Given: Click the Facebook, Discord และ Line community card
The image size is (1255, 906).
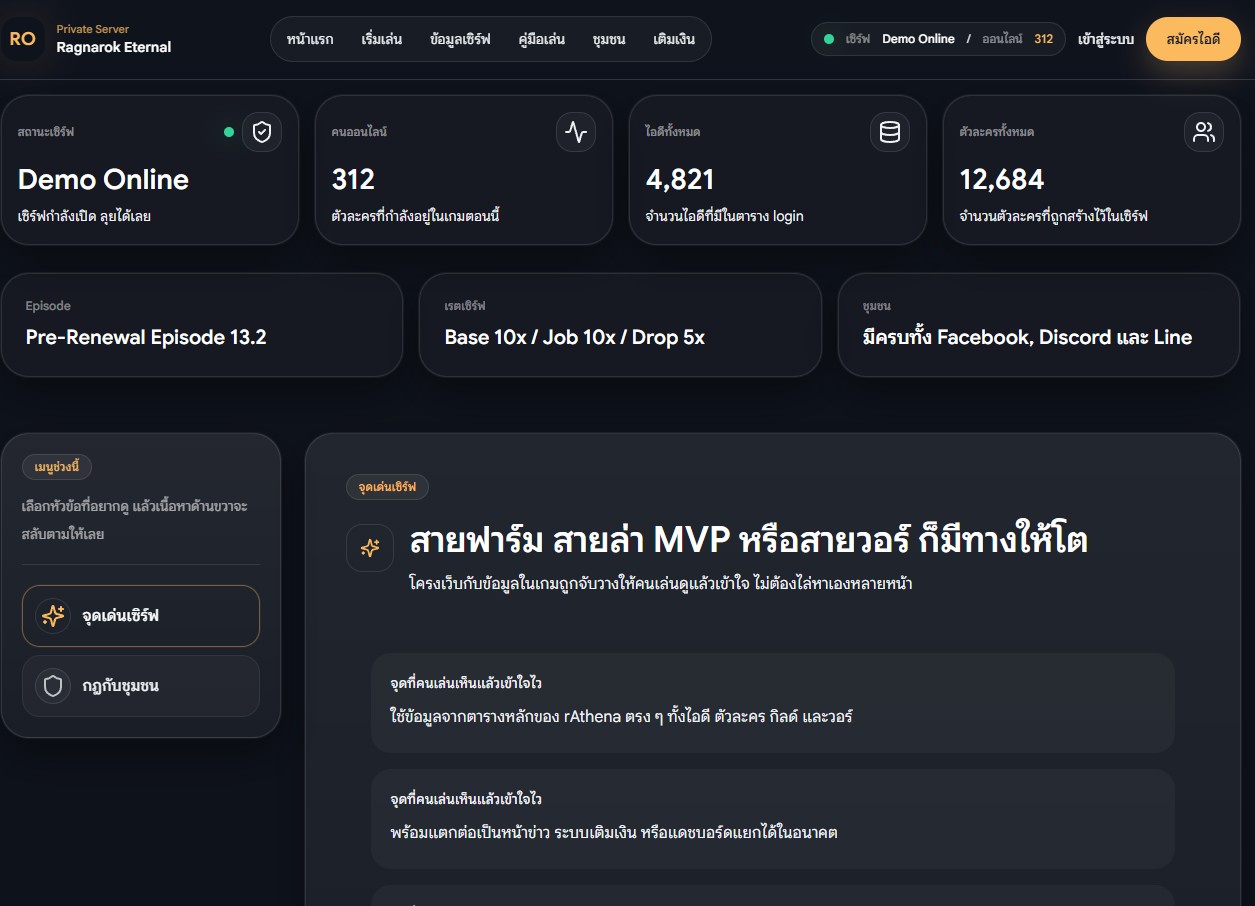Looking at the screenshot, I should (x=1039, y=325).
